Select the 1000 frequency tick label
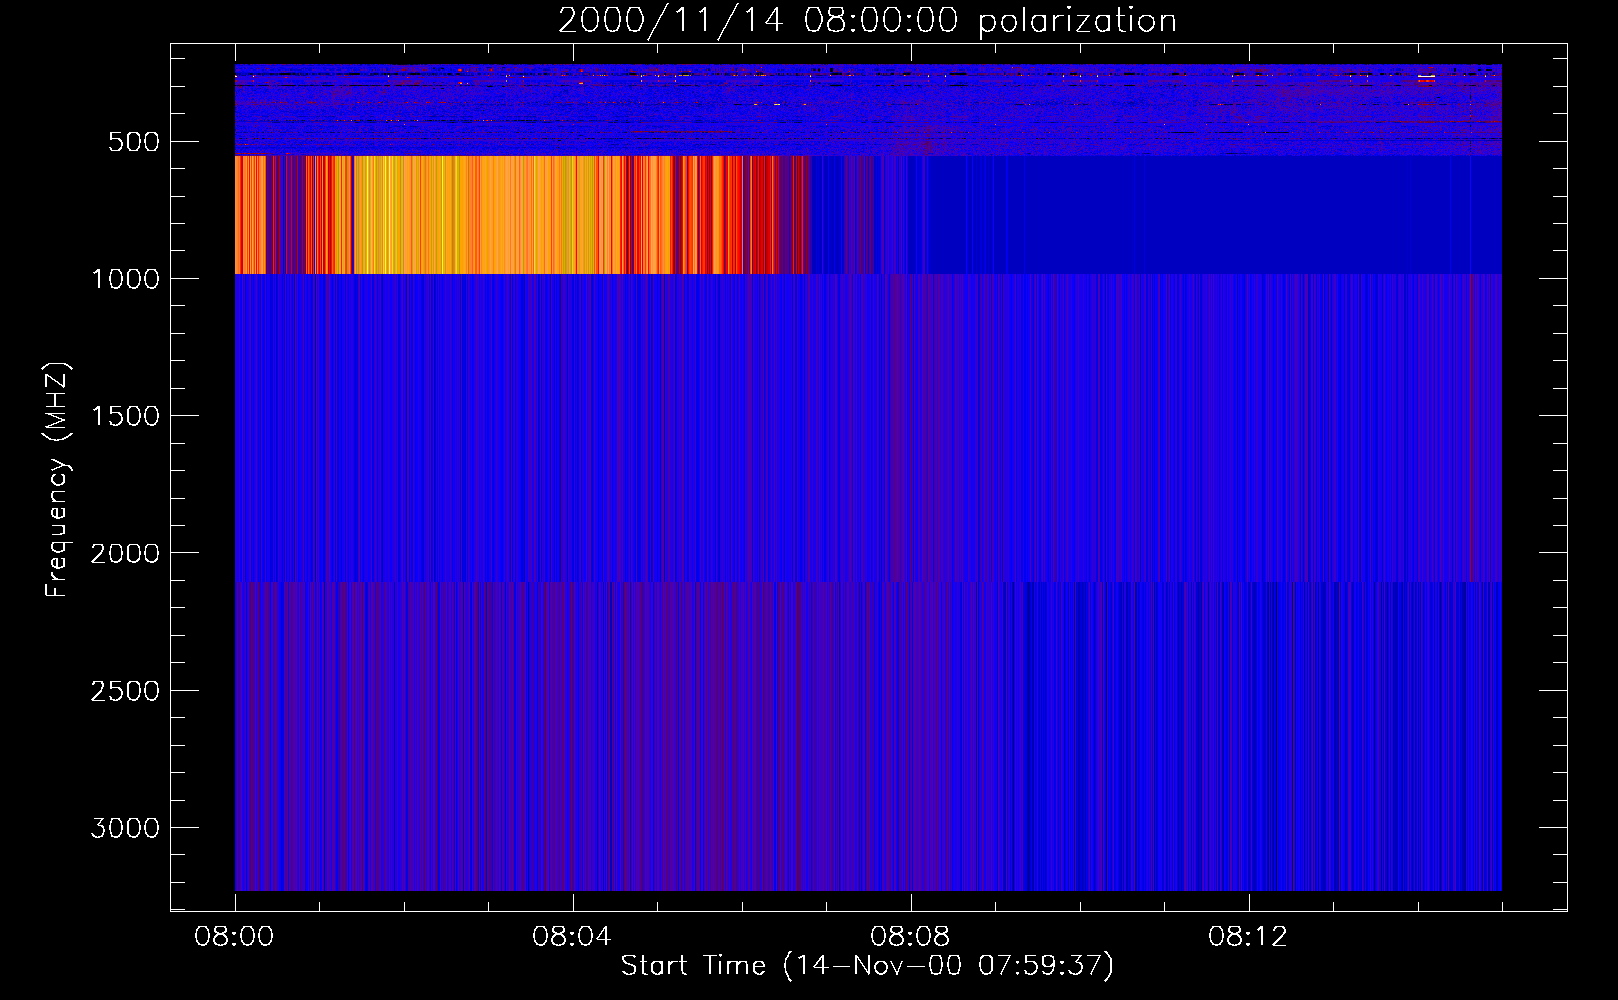This screenshot has width=1618, height=1000. 125,279
